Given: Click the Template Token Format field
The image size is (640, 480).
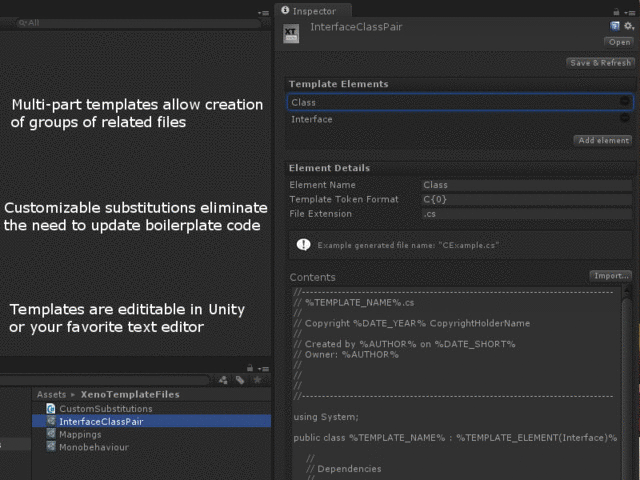Looking at the screenshot, I should [x=525, y=199].
